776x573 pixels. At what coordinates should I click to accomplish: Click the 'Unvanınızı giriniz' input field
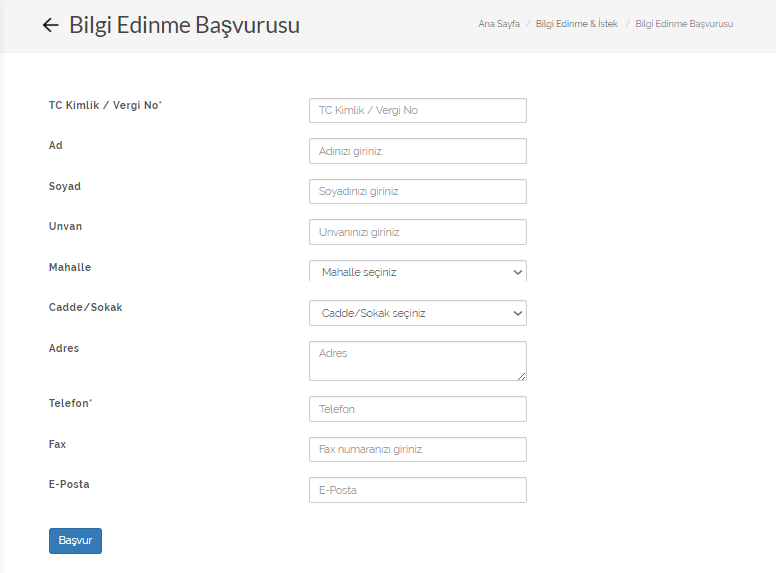417,232
